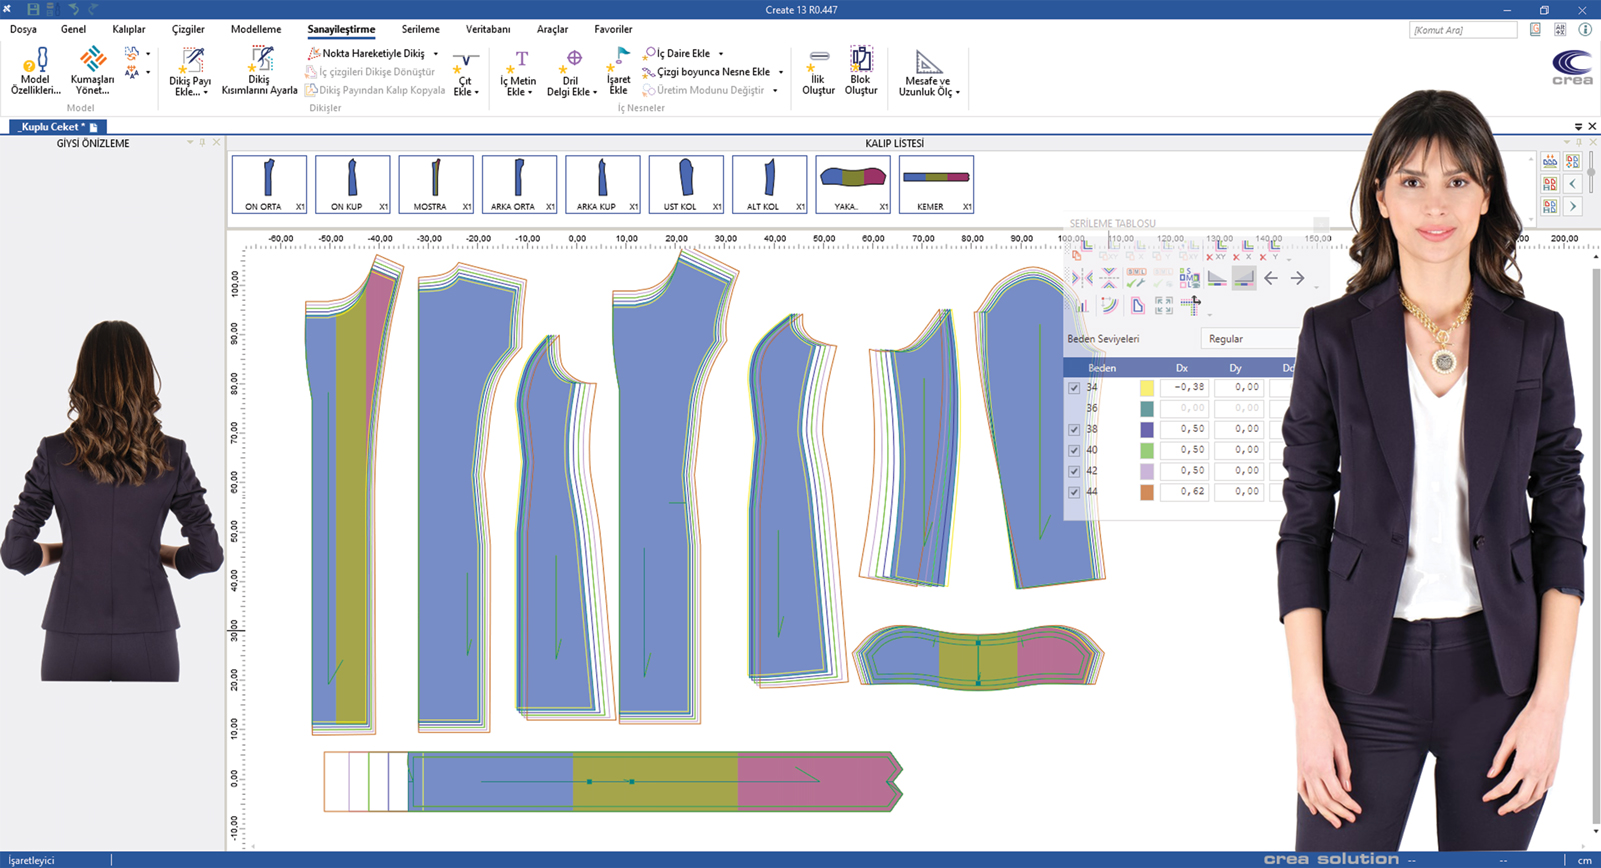This screenshot has width=1601, height=868.
Task: Click the orange swatch for size 44
Action: (1147, 492)
